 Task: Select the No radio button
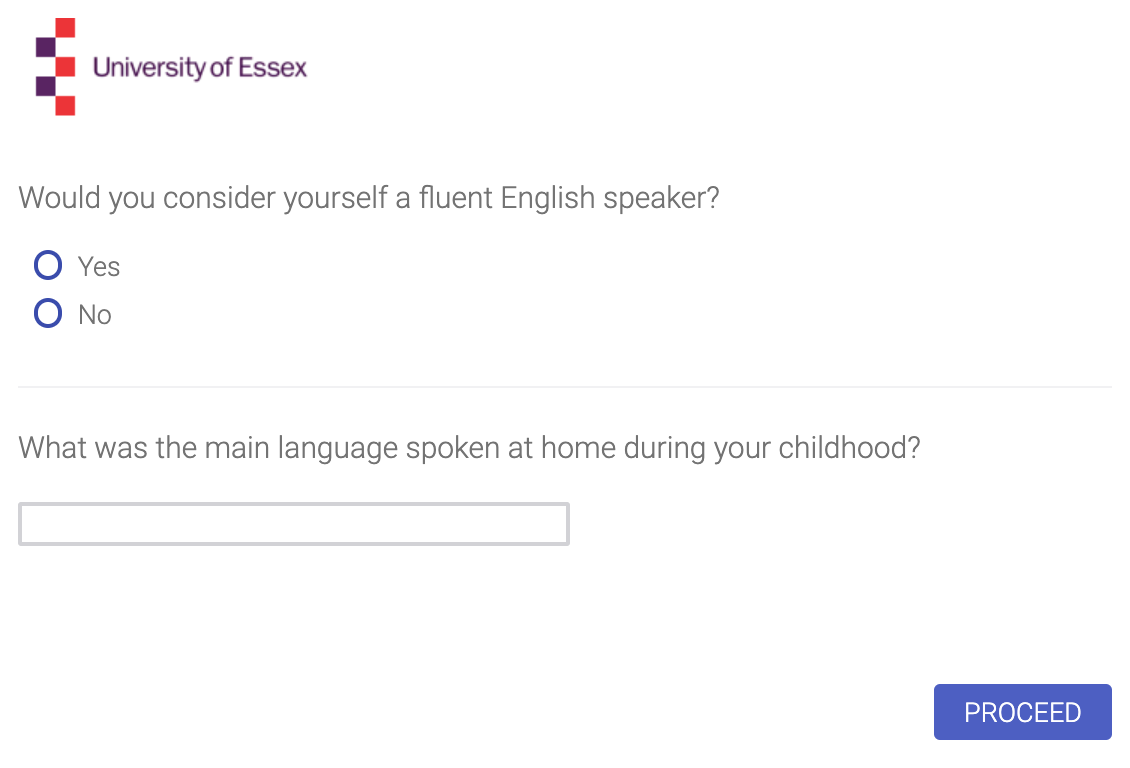click(x=48, y=313)
